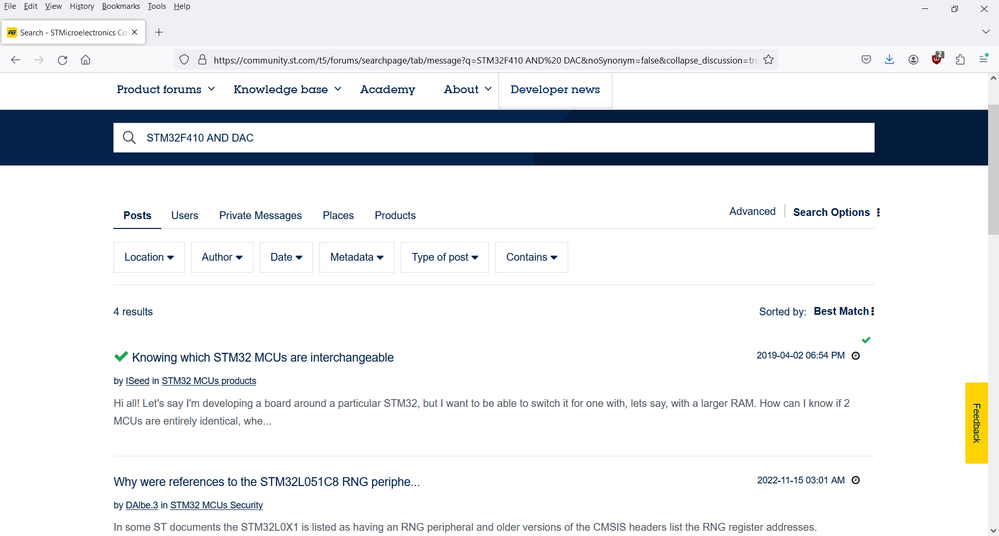Select the Posts tab
Viewport: 999px width, 536px height.
pos(137,215)
